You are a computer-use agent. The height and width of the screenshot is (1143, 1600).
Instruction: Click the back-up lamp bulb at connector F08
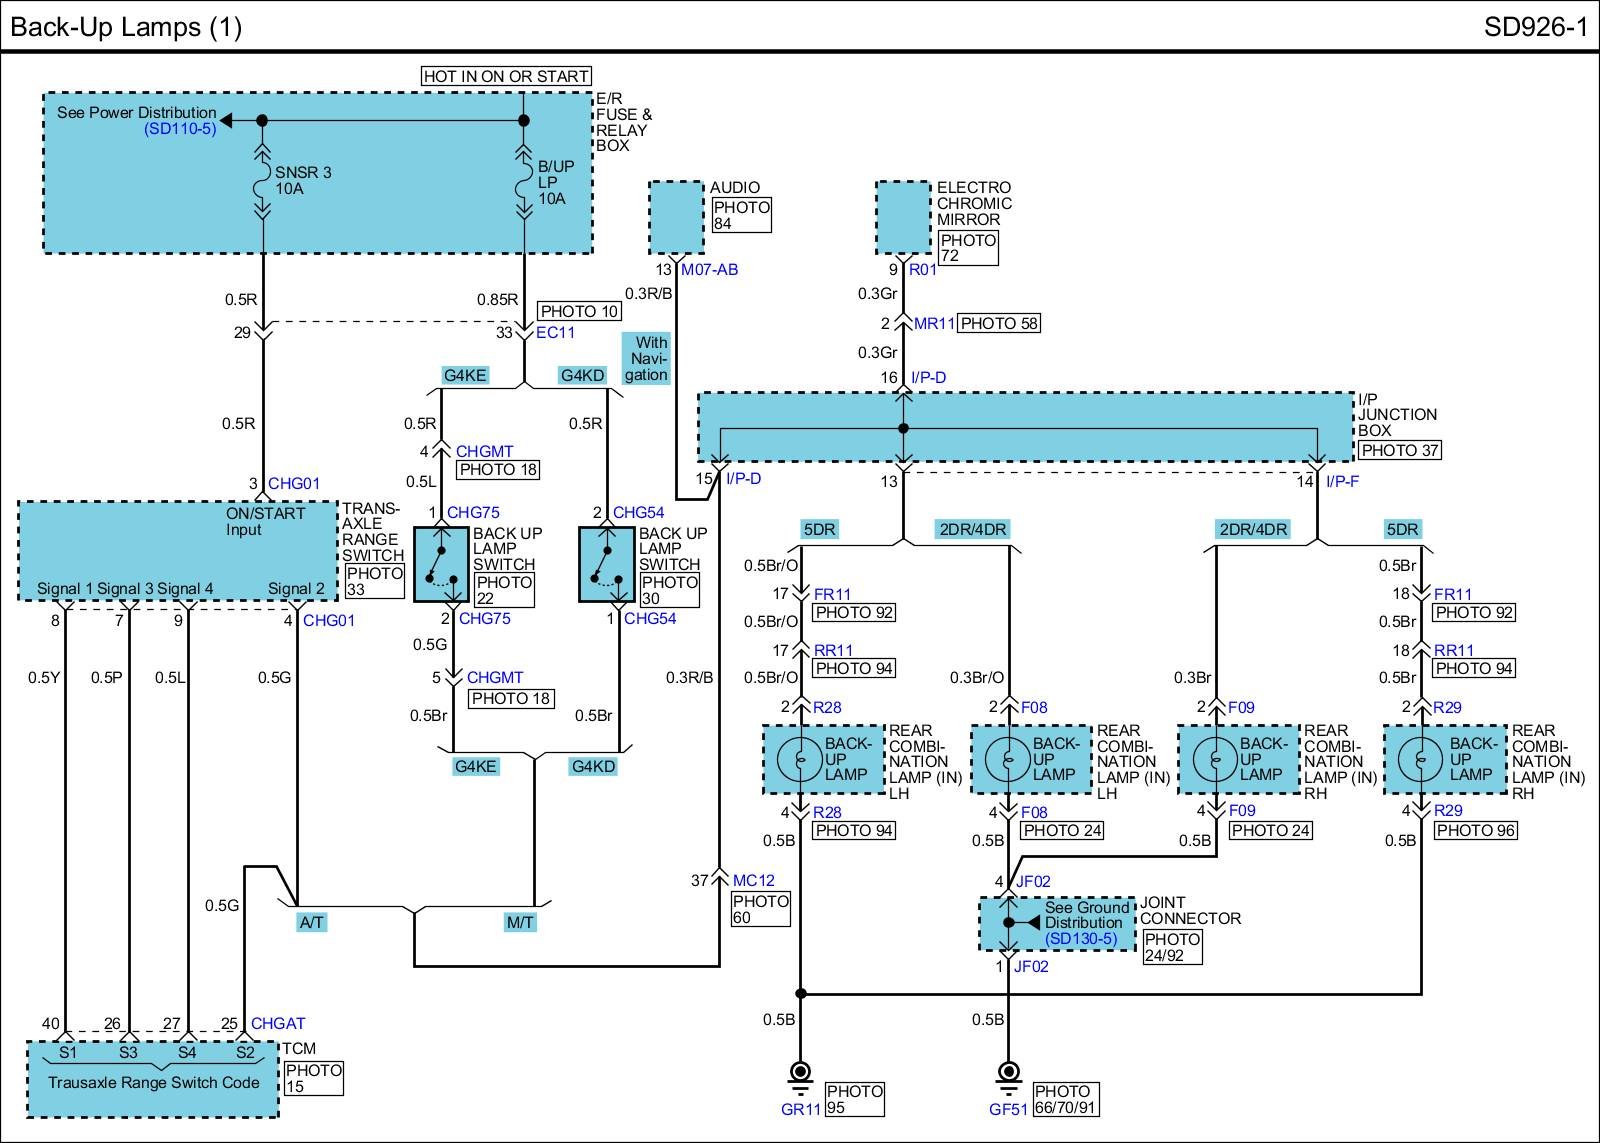point(1007,760)
